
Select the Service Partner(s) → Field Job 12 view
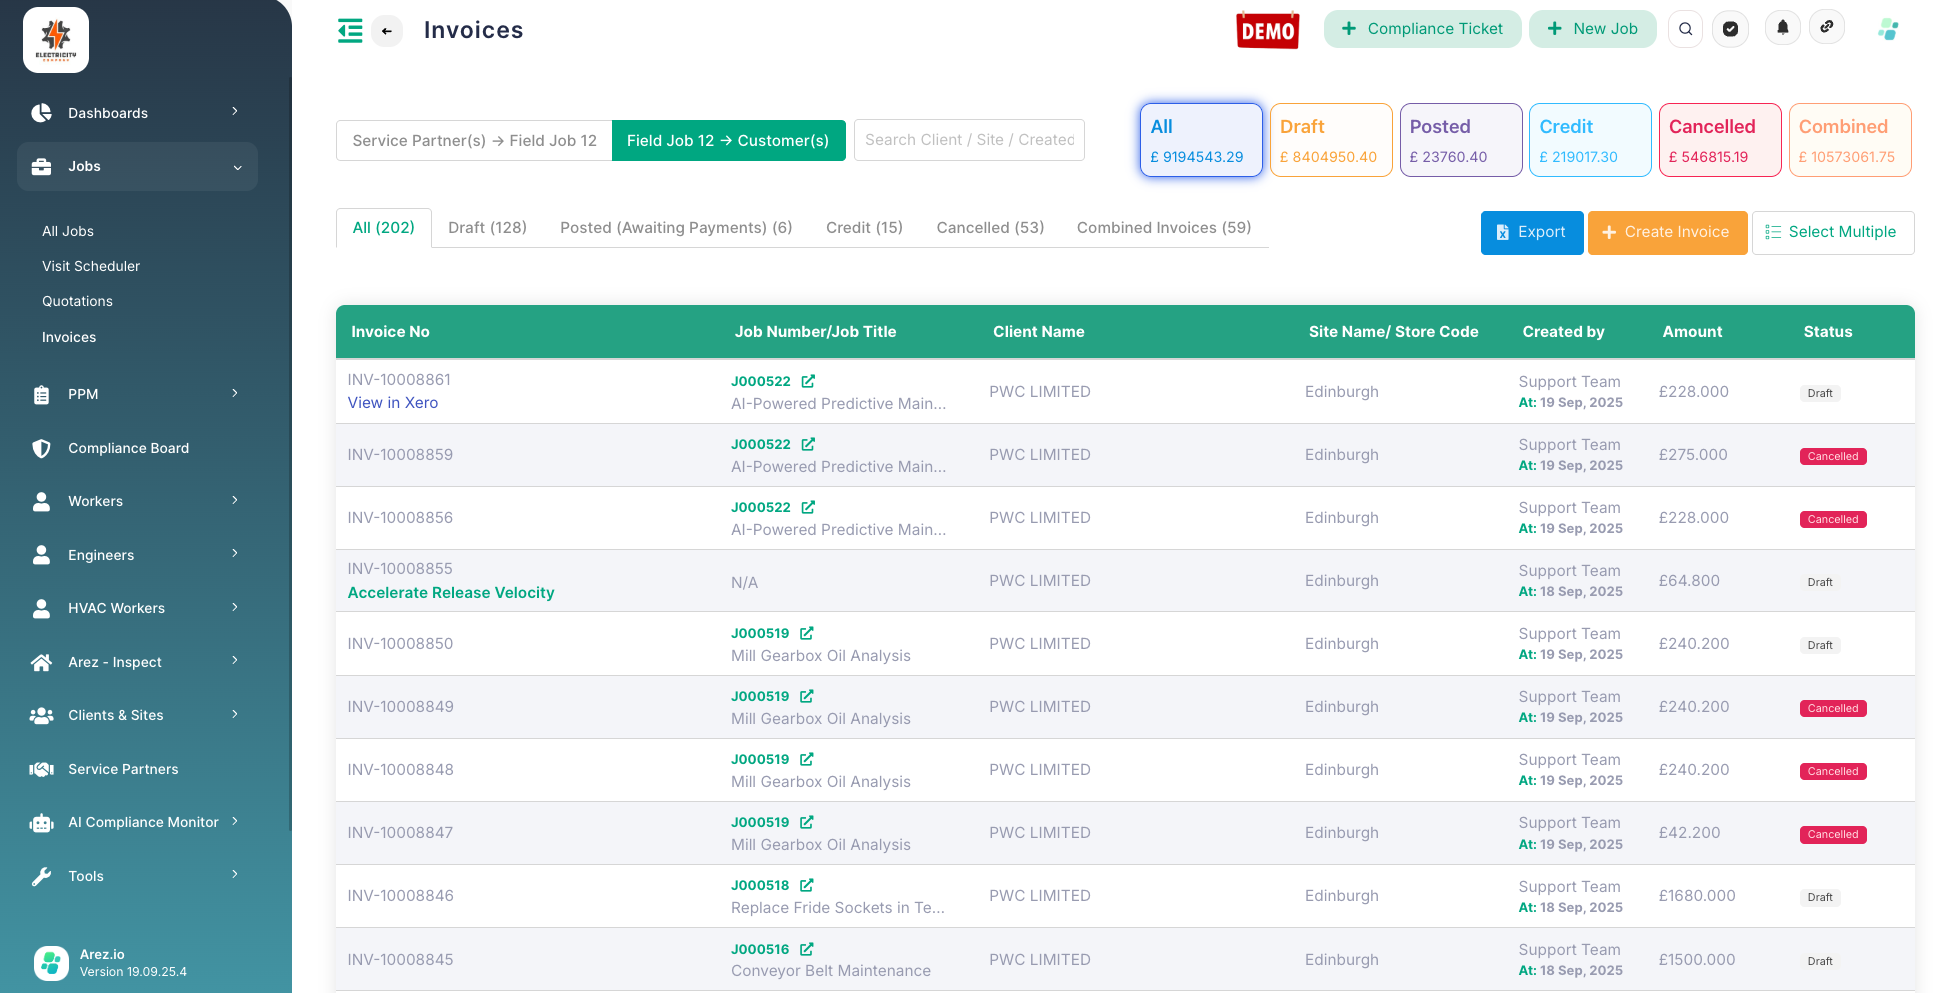coord(473,140)
